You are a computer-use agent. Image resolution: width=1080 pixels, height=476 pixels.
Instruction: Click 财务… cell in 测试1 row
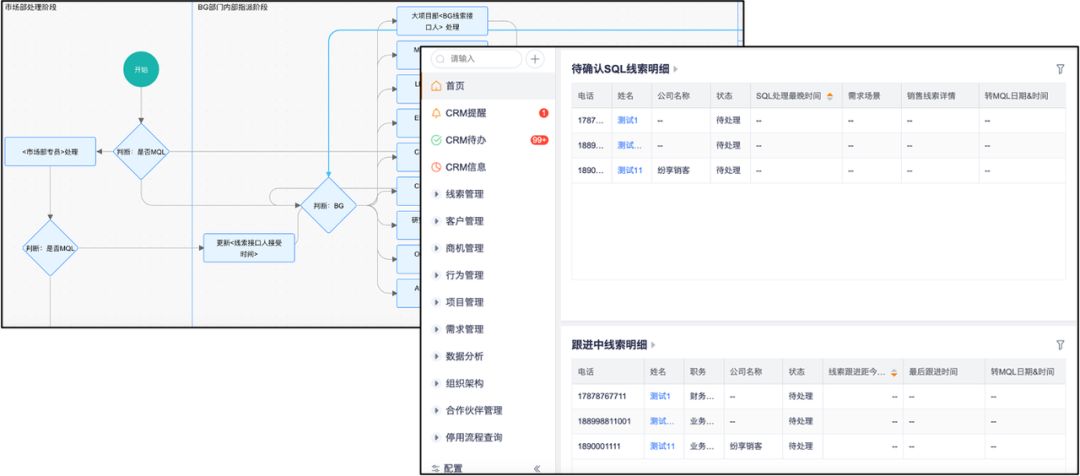[x=702, y=396]
